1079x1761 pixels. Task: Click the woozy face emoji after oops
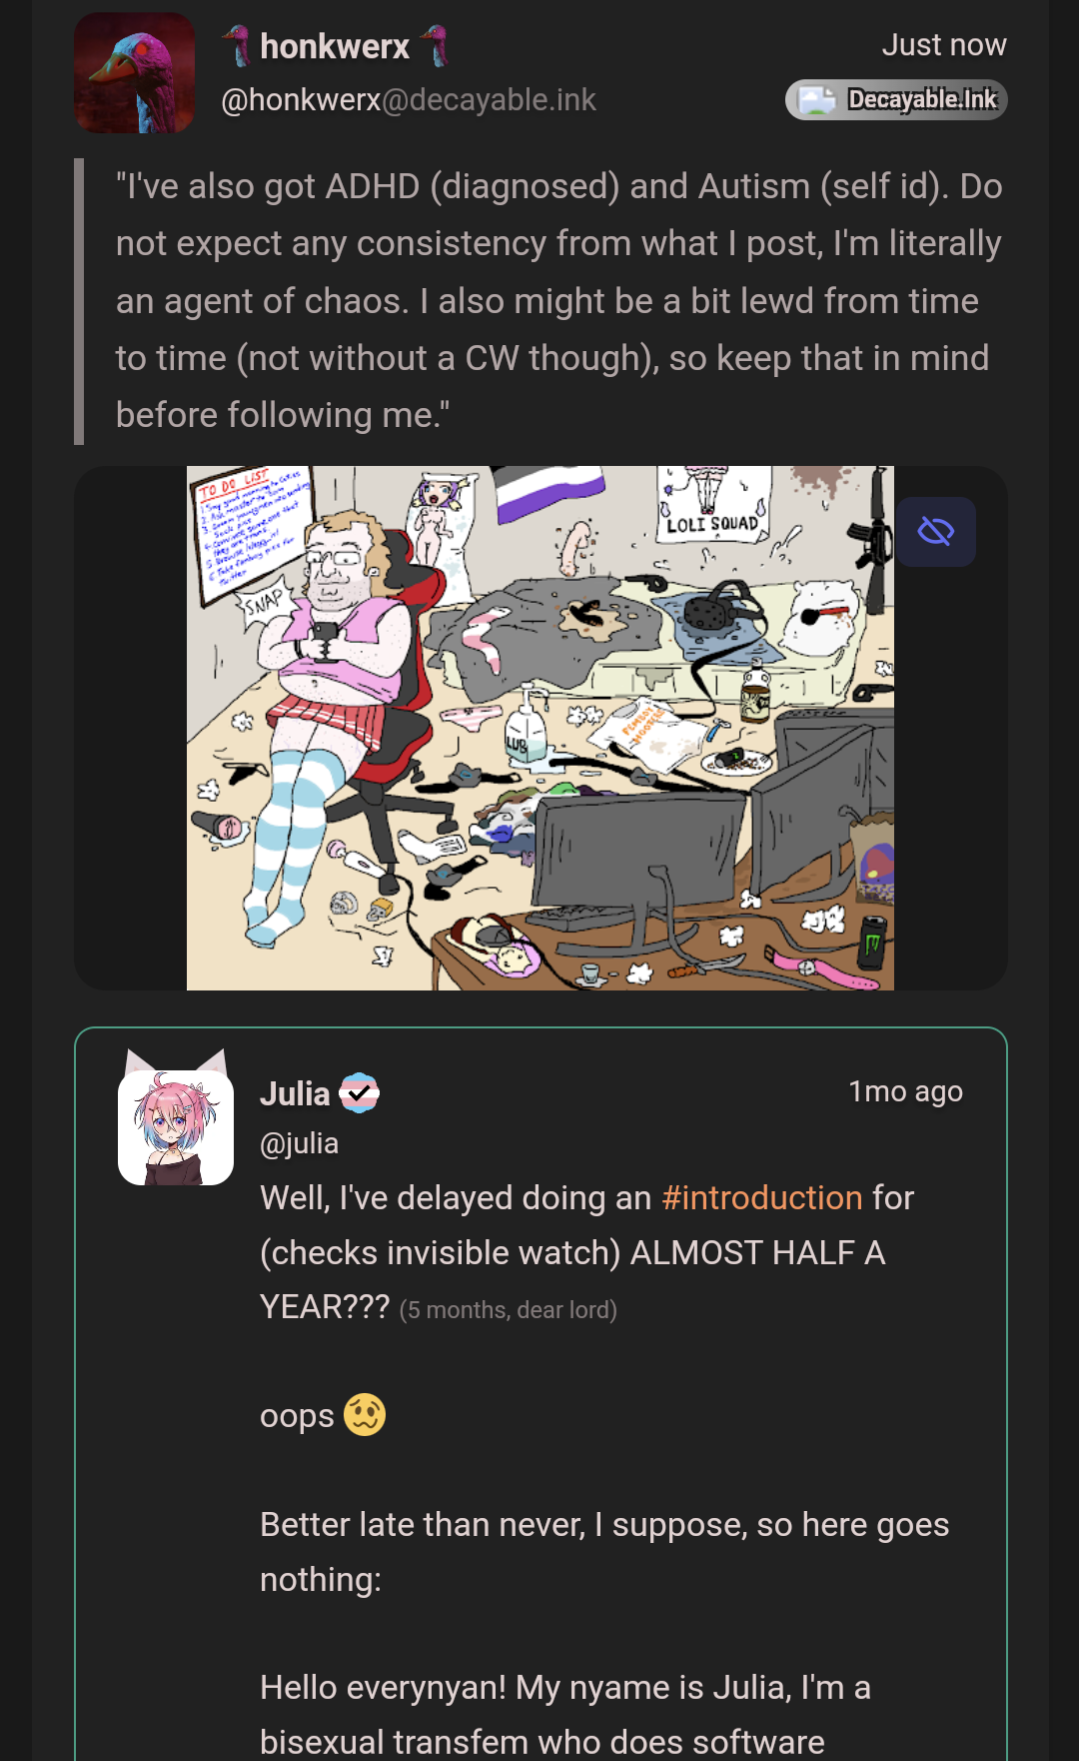pyautogui.click(x=364, y=1415)
